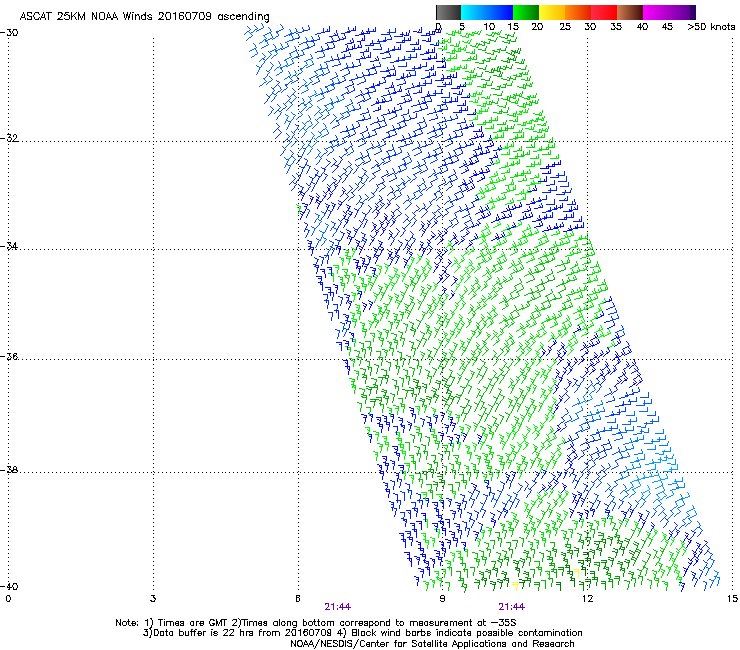The height and width of the screenshot is (650, 740).
Task: Click the orange 25-30 knots color bar segment
Action: (x=578, y=12)
